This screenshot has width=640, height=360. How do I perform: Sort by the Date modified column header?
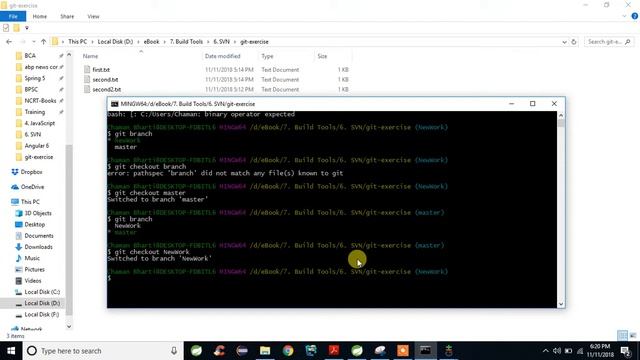222,56
